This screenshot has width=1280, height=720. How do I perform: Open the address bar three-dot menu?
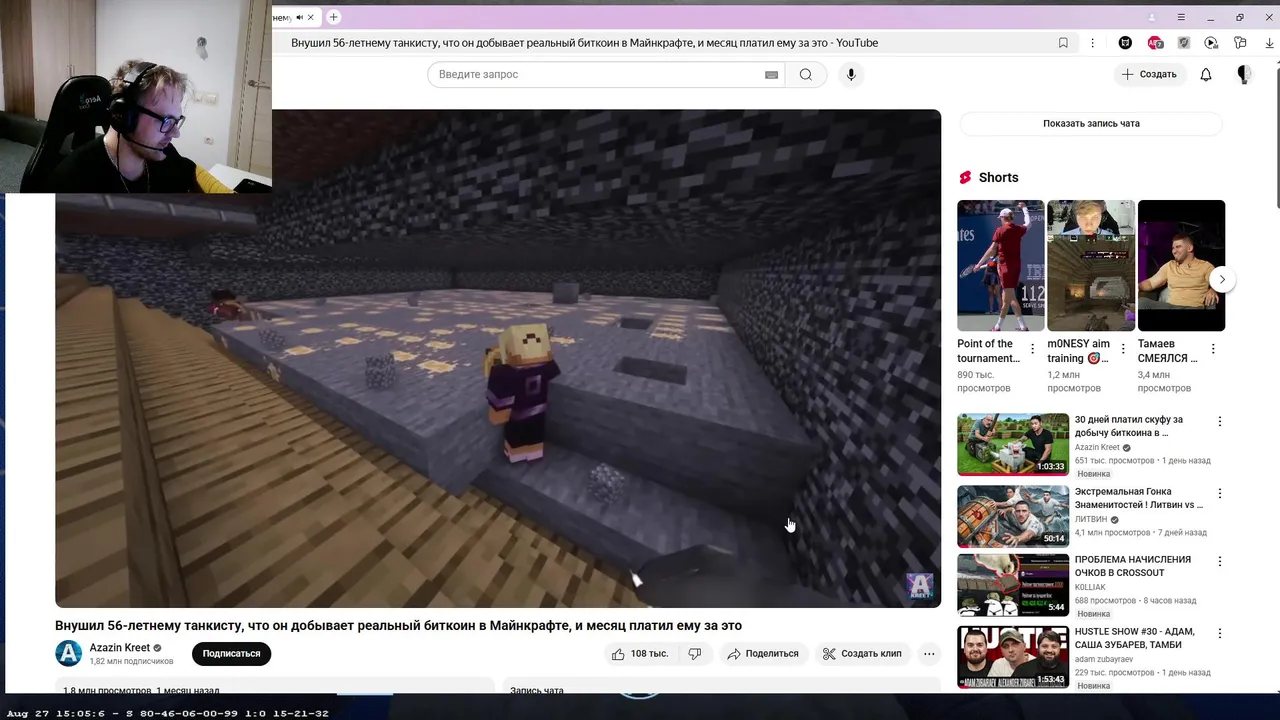pyautogui.click(x=1092, y=43)
